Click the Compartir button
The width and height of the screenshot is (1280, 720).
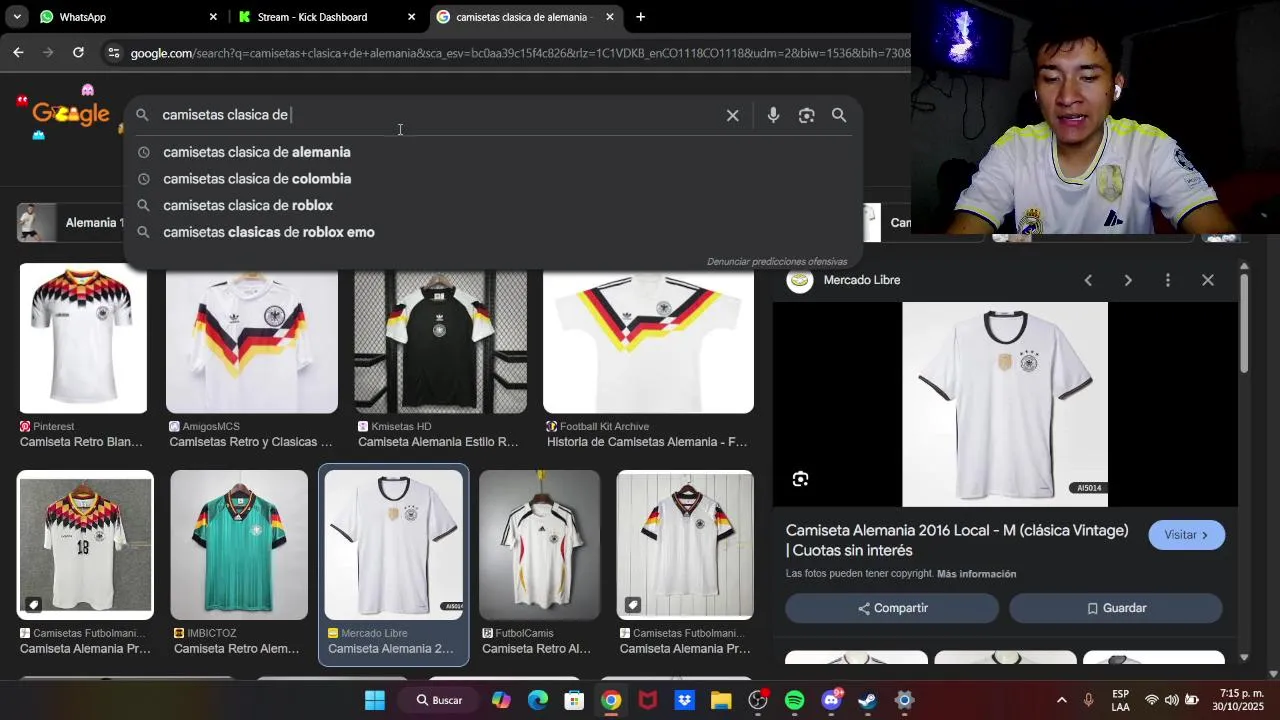tap(892, 608)
